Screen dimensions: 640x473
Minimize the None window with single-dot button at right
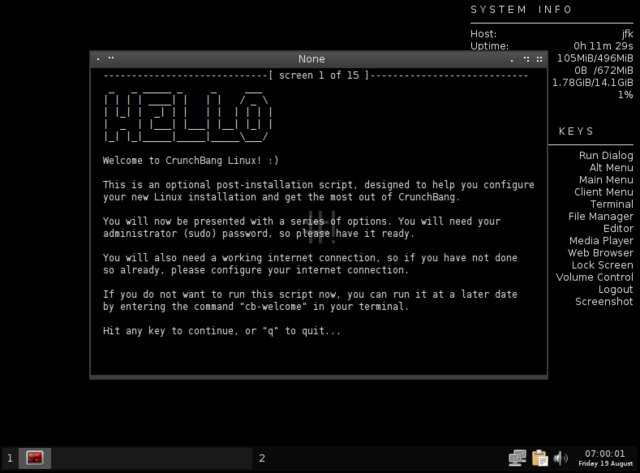click(x=512, y=60)
